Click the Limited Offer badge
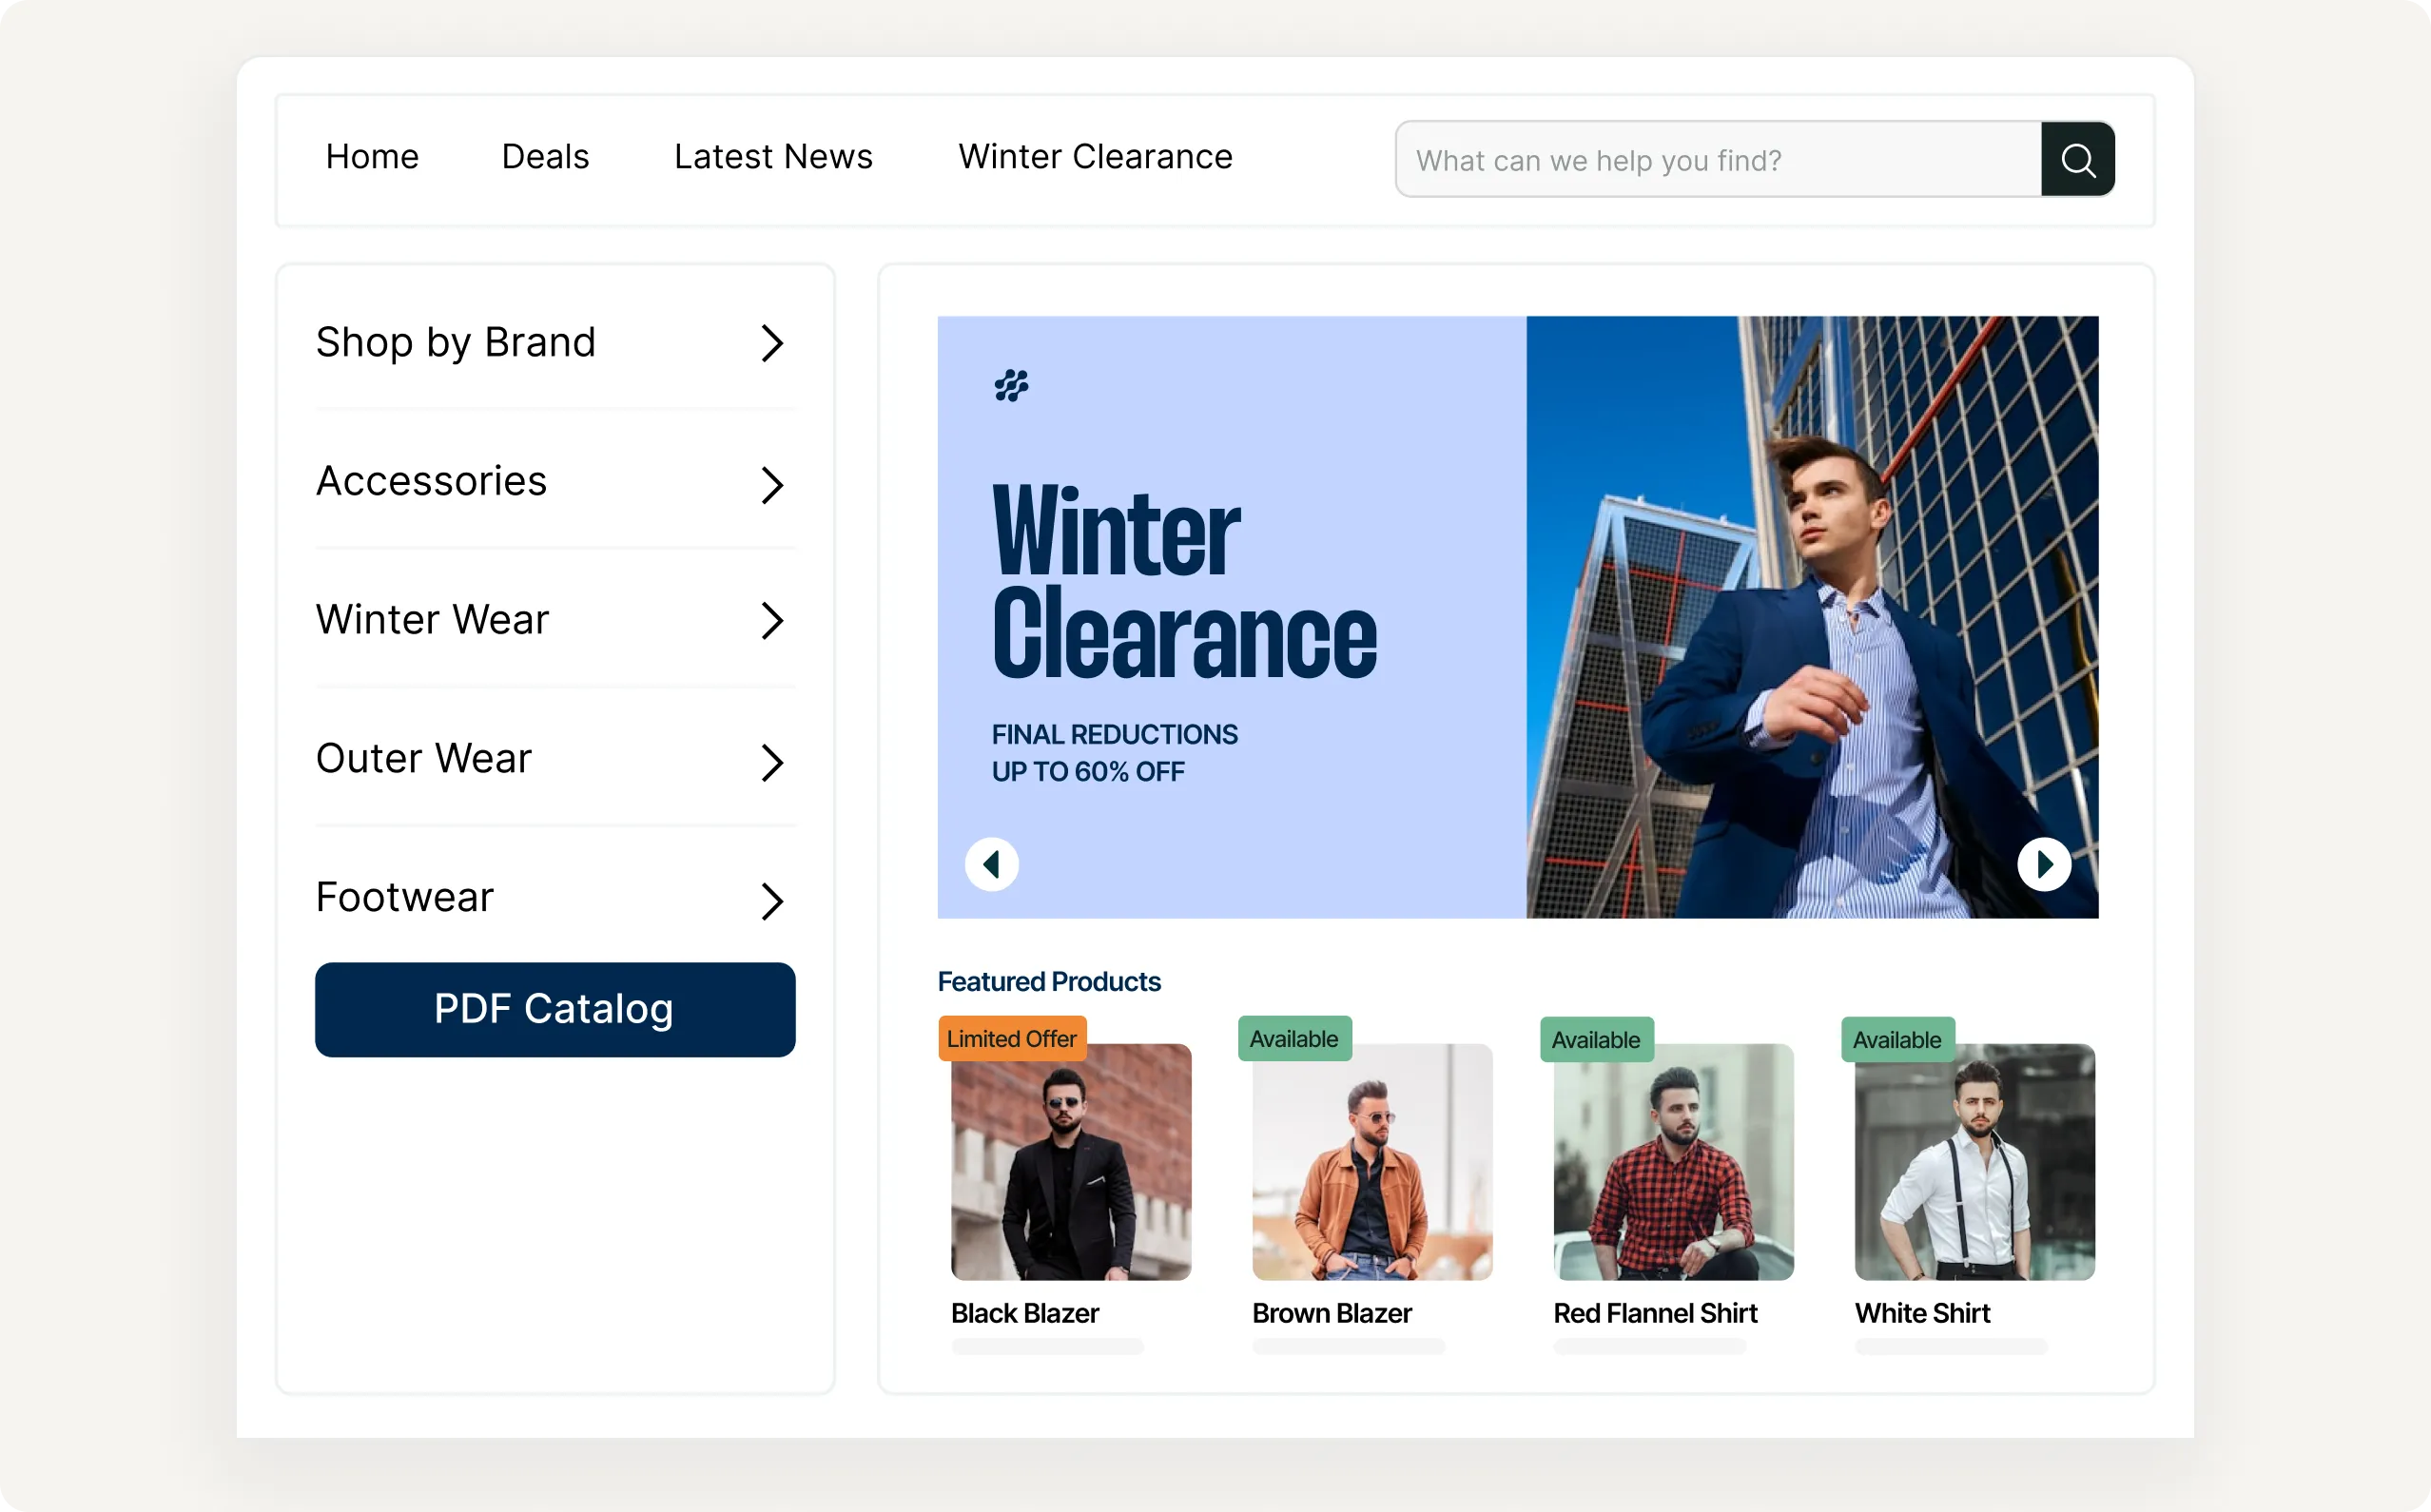The image size is (2431, 1512). click(1012, 1039)
